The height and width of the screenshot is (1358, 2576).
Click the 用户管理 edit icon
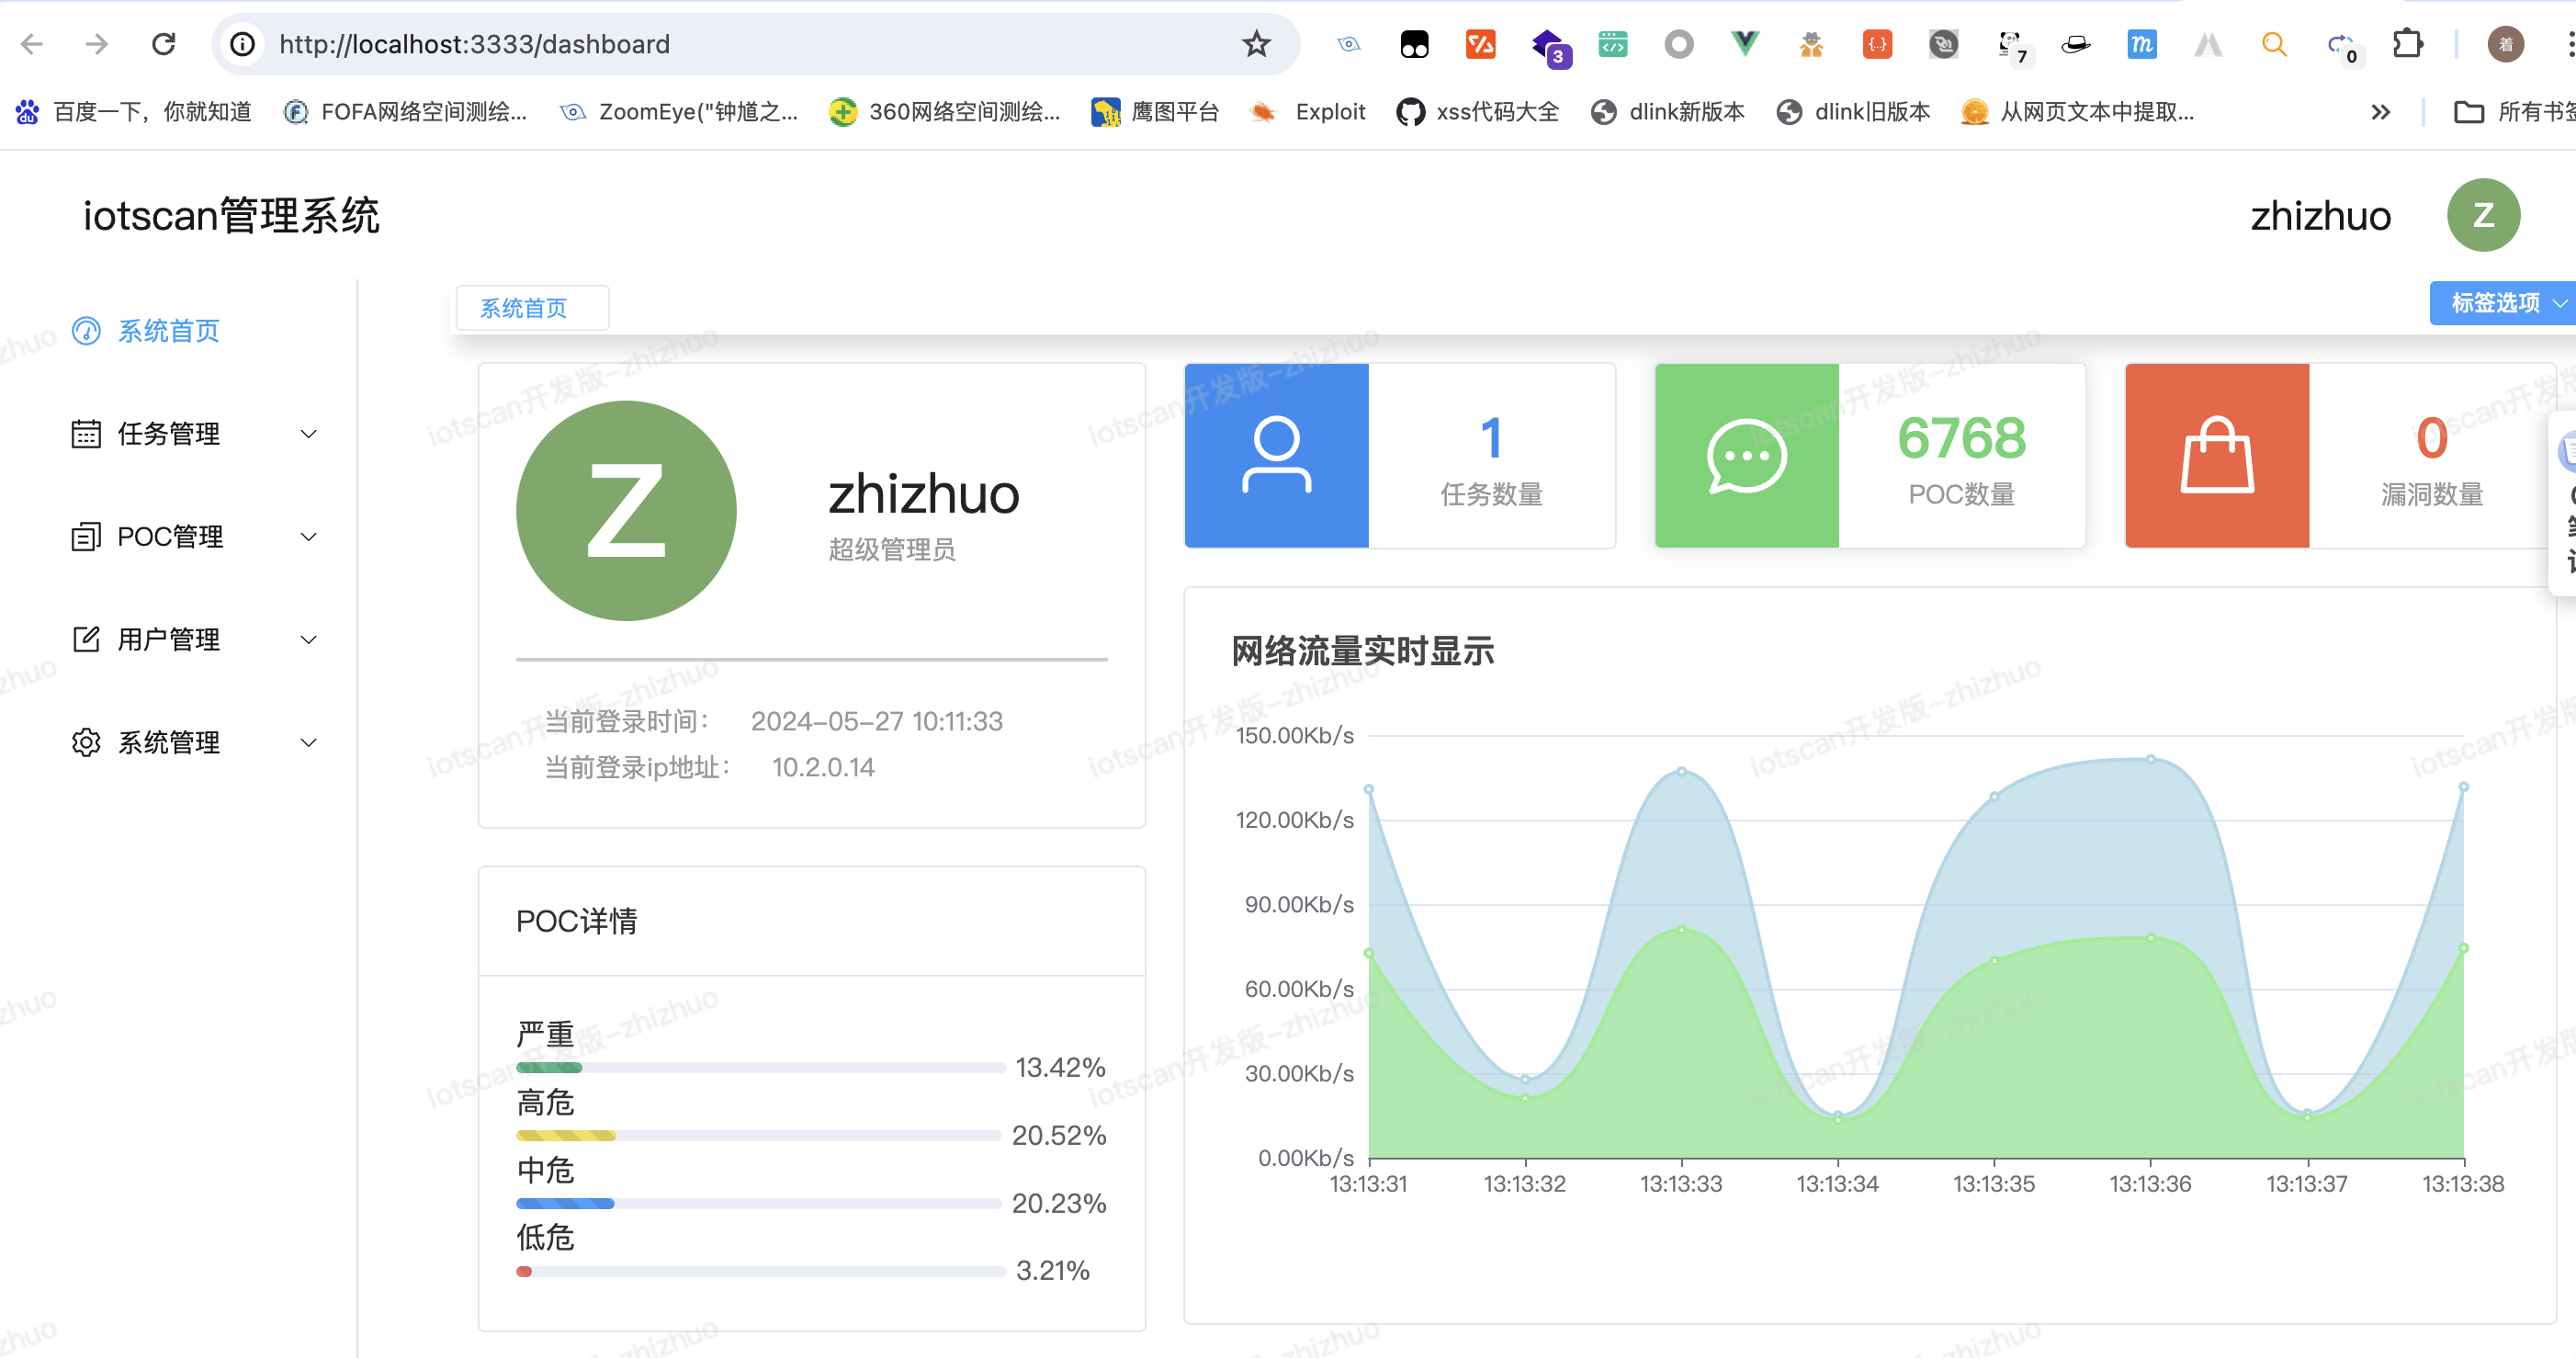(x=86, y=639)
